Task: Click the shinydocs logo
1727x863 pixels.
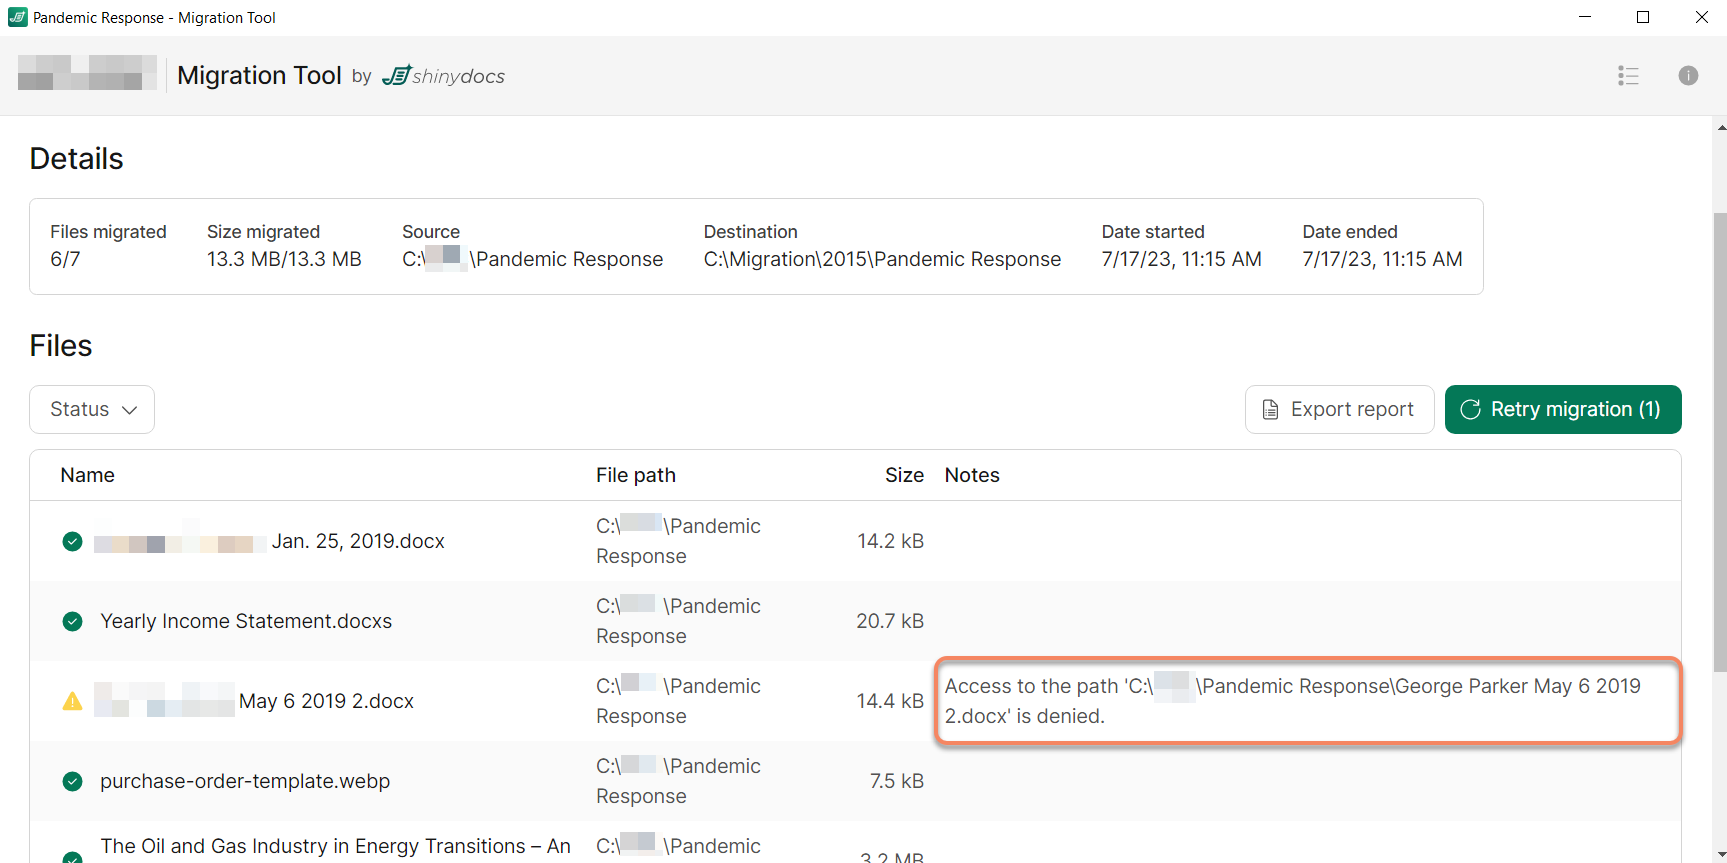Action: 444,76
